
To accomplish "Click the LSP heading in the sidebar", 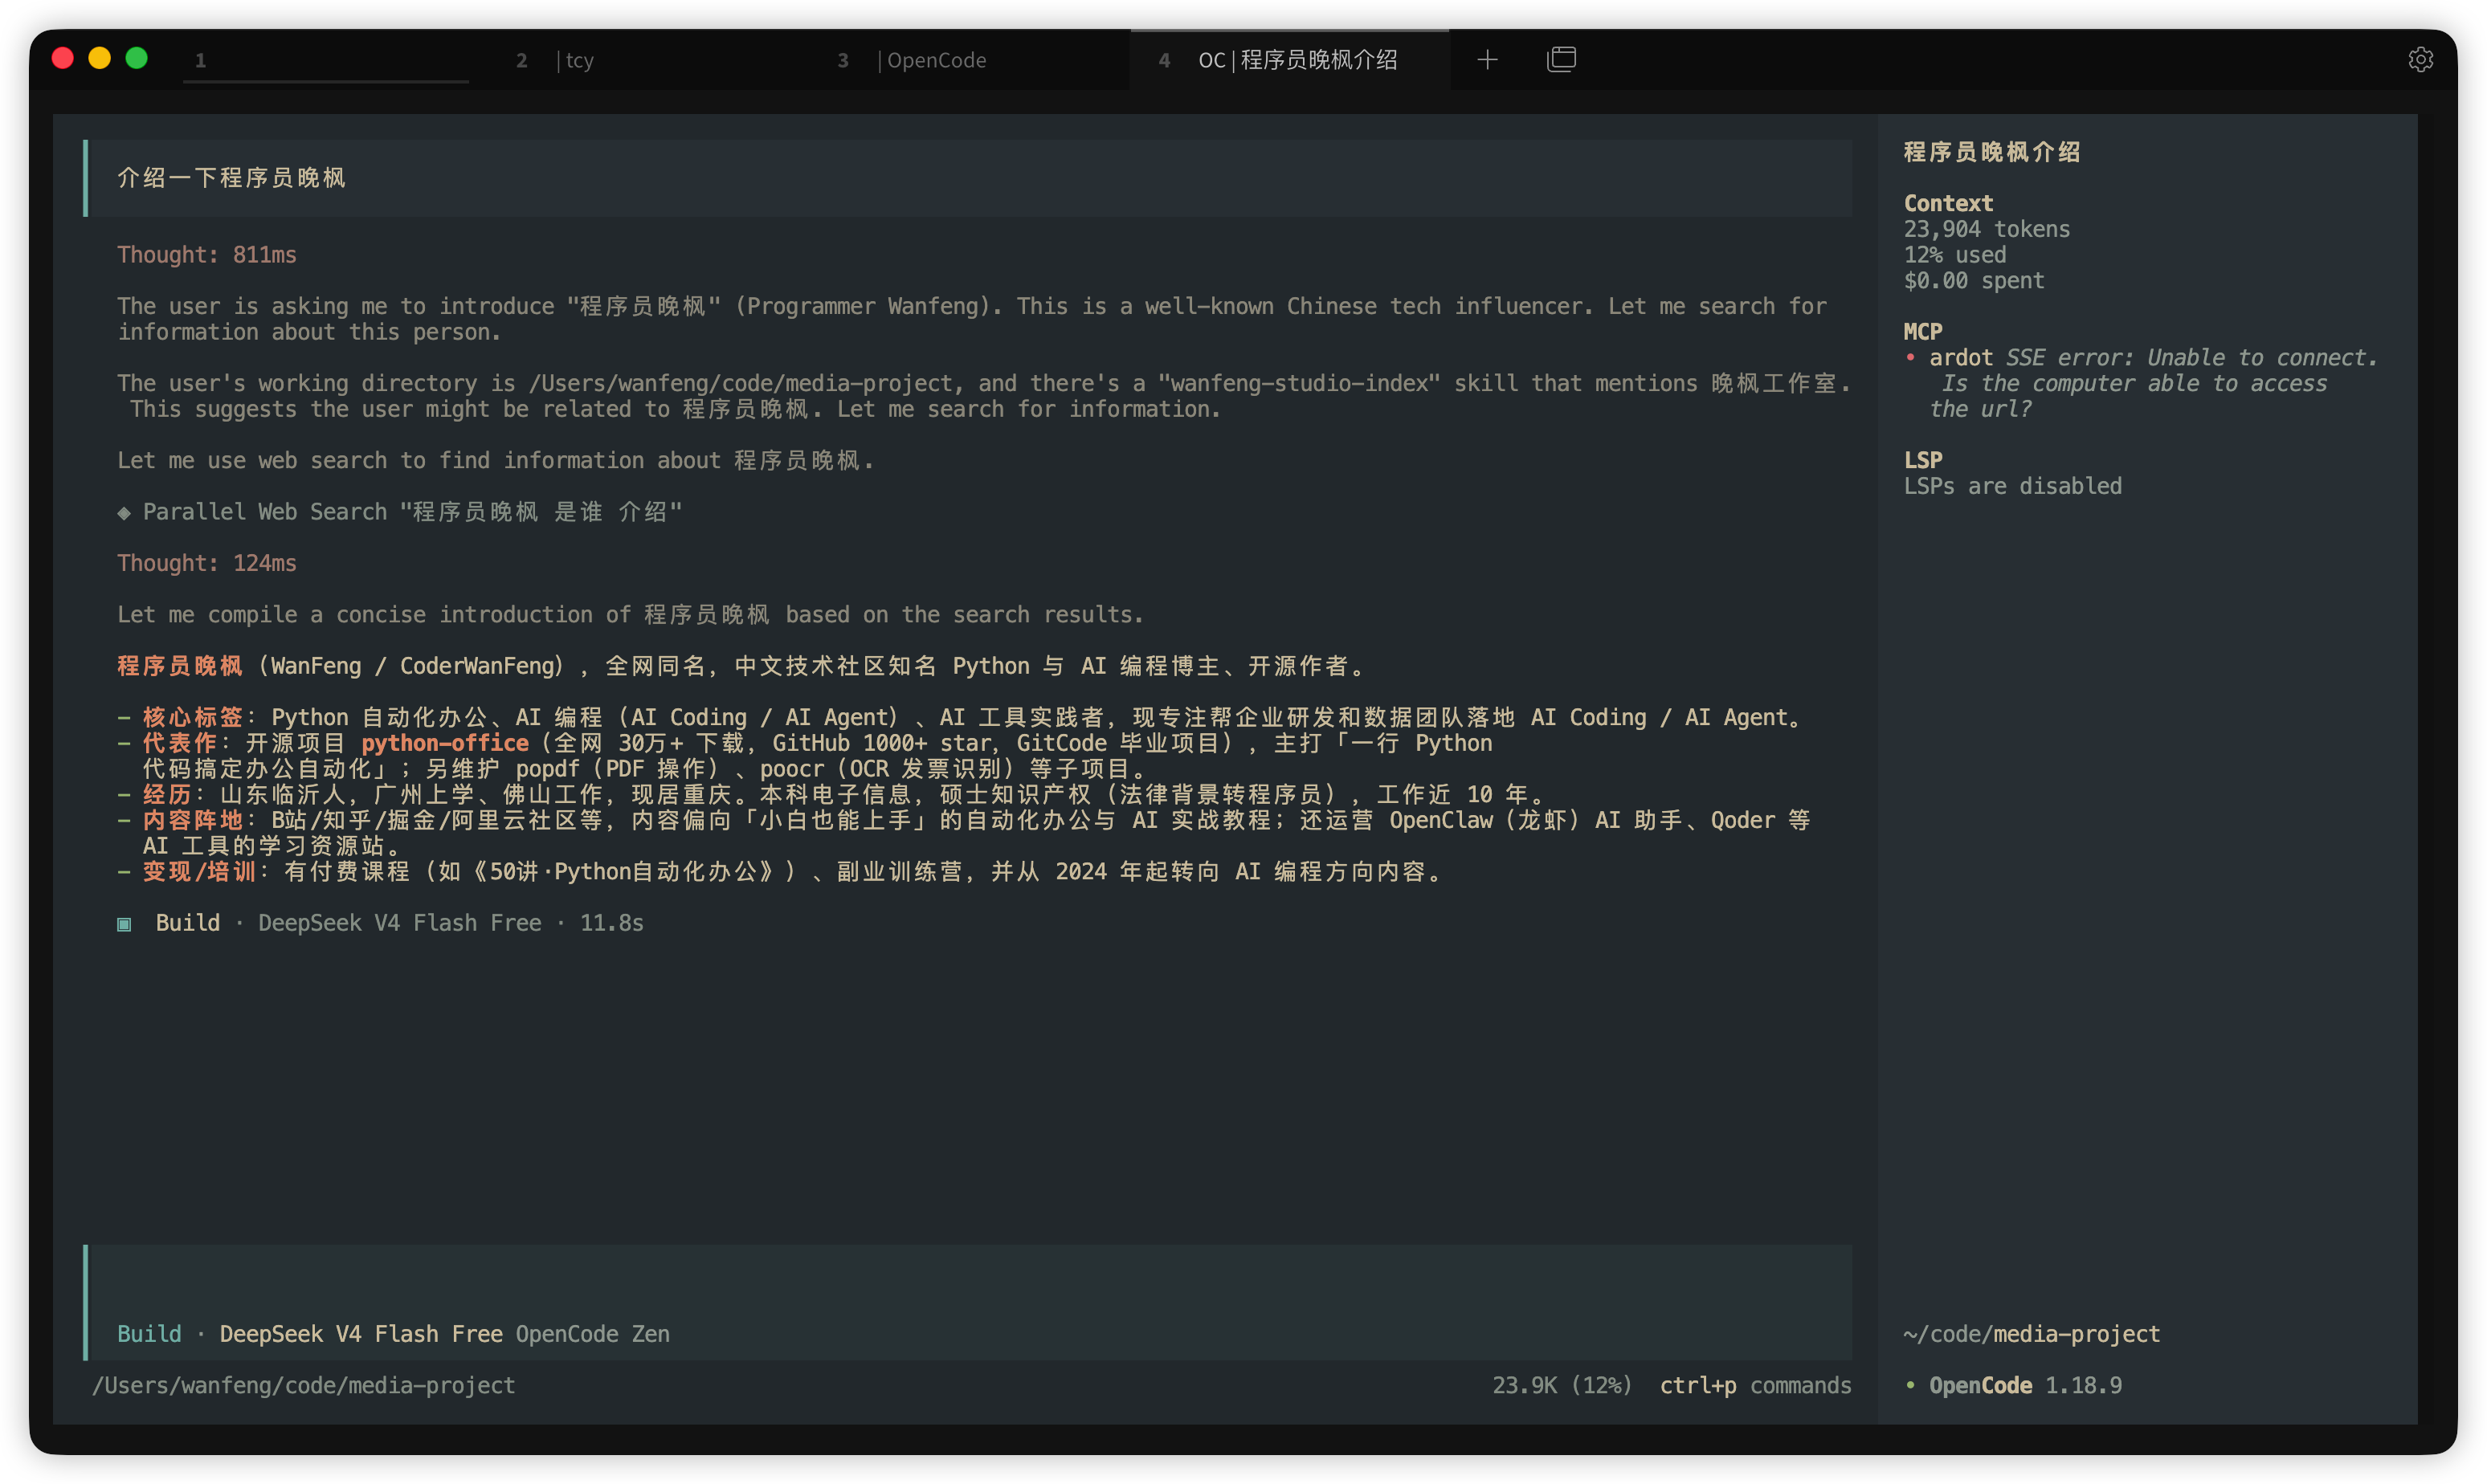I will 1923,460.
